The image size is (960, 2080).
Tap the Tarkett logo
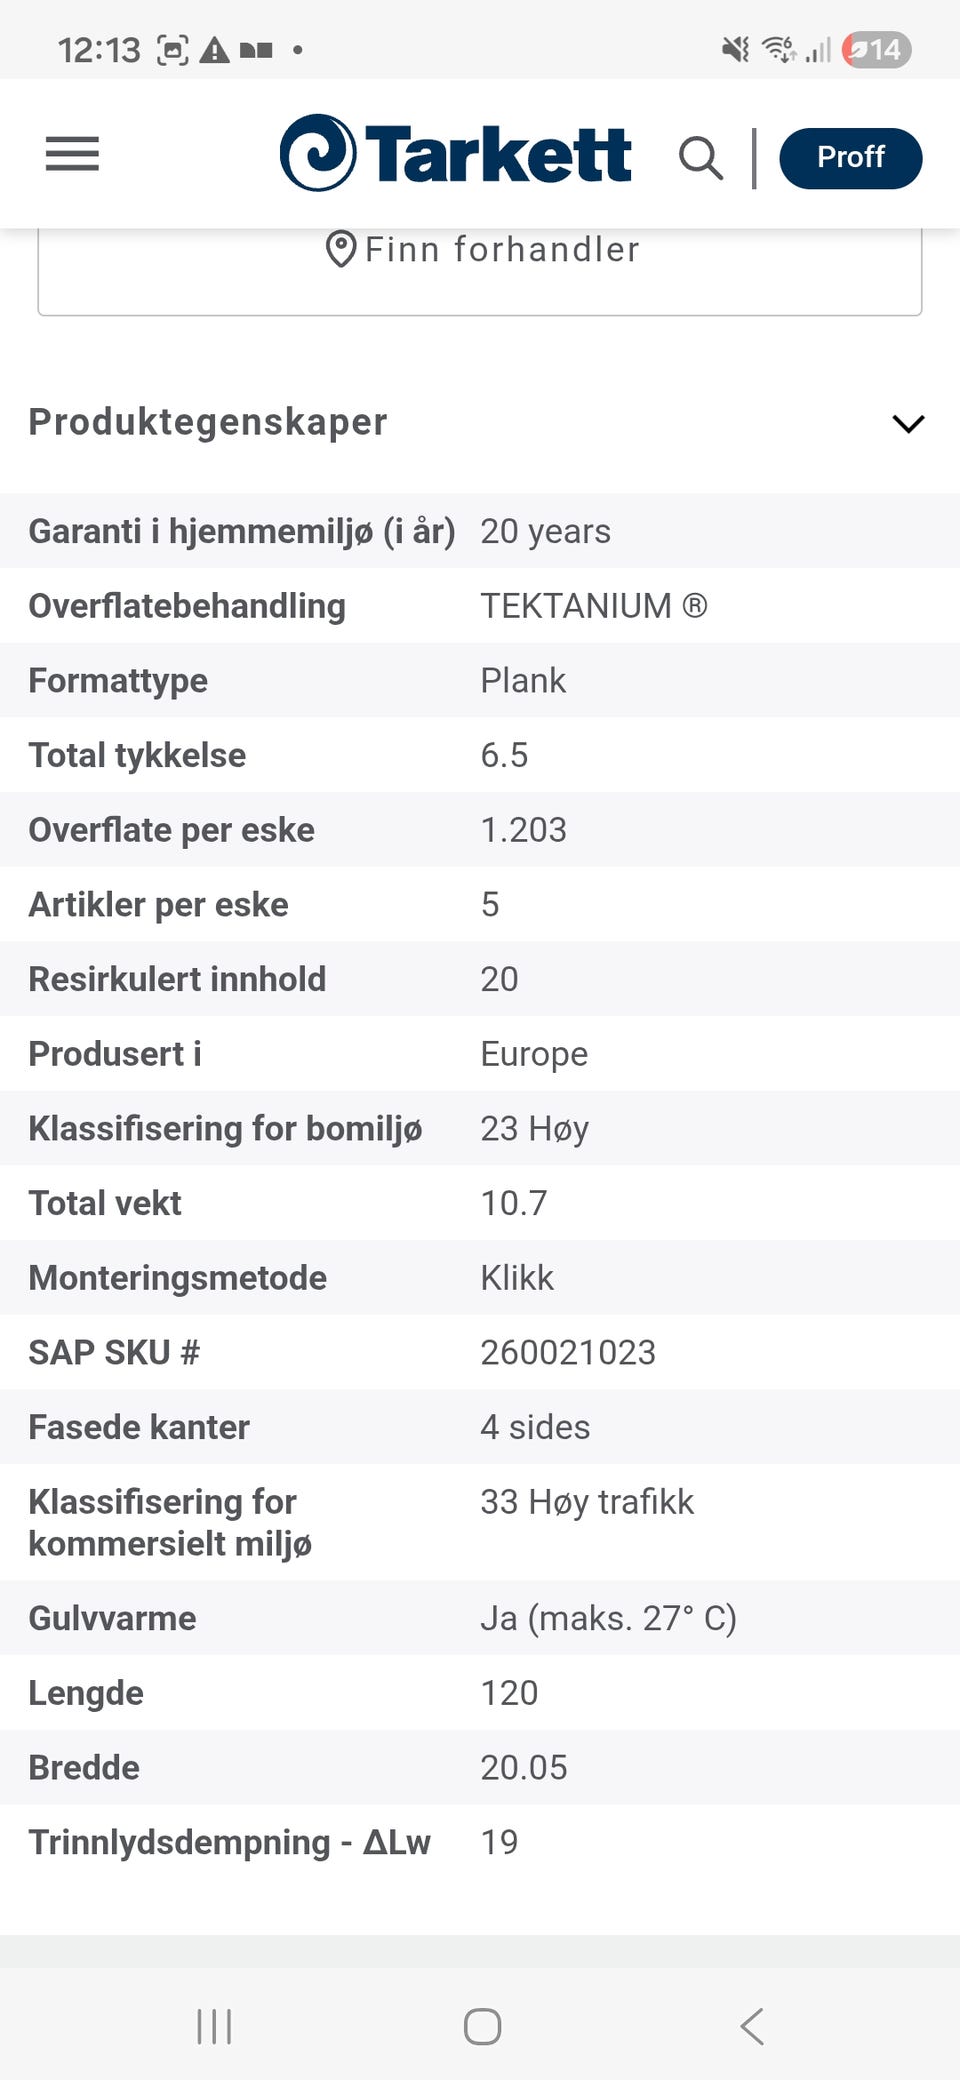[455, 153]
